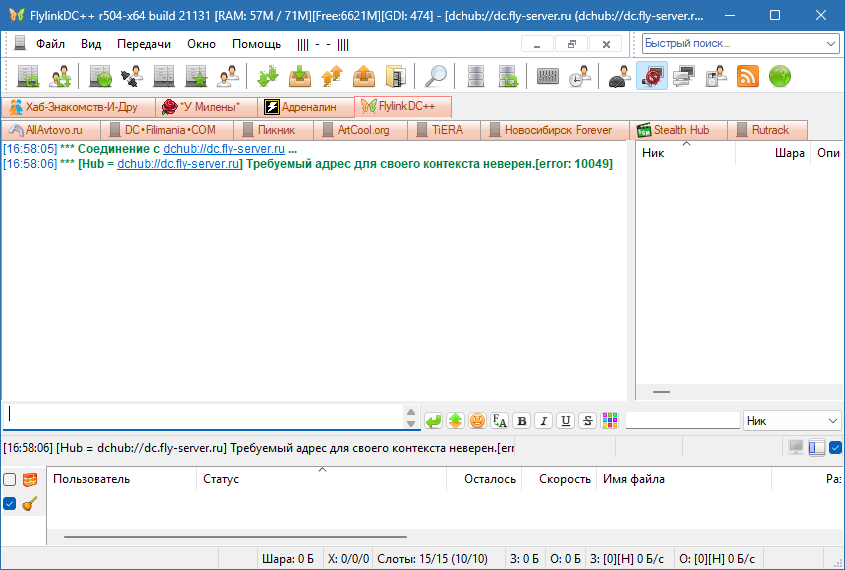Click the two monitors transfer icon
845x570 pixels.
coord(683,76)
